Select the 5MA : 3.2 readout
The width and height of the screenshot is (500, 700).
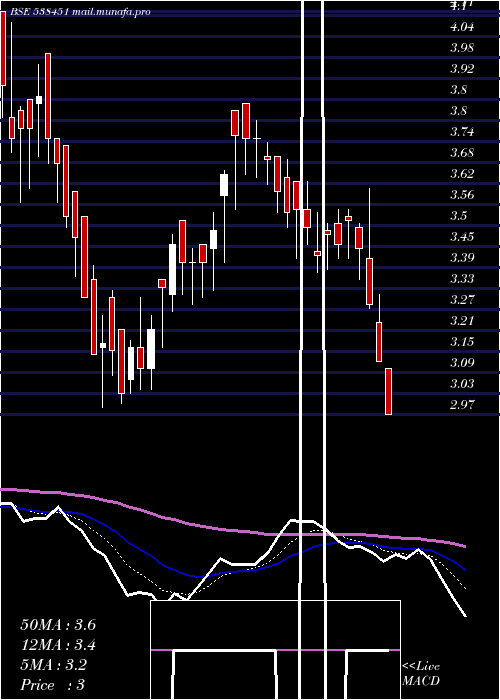54,665
